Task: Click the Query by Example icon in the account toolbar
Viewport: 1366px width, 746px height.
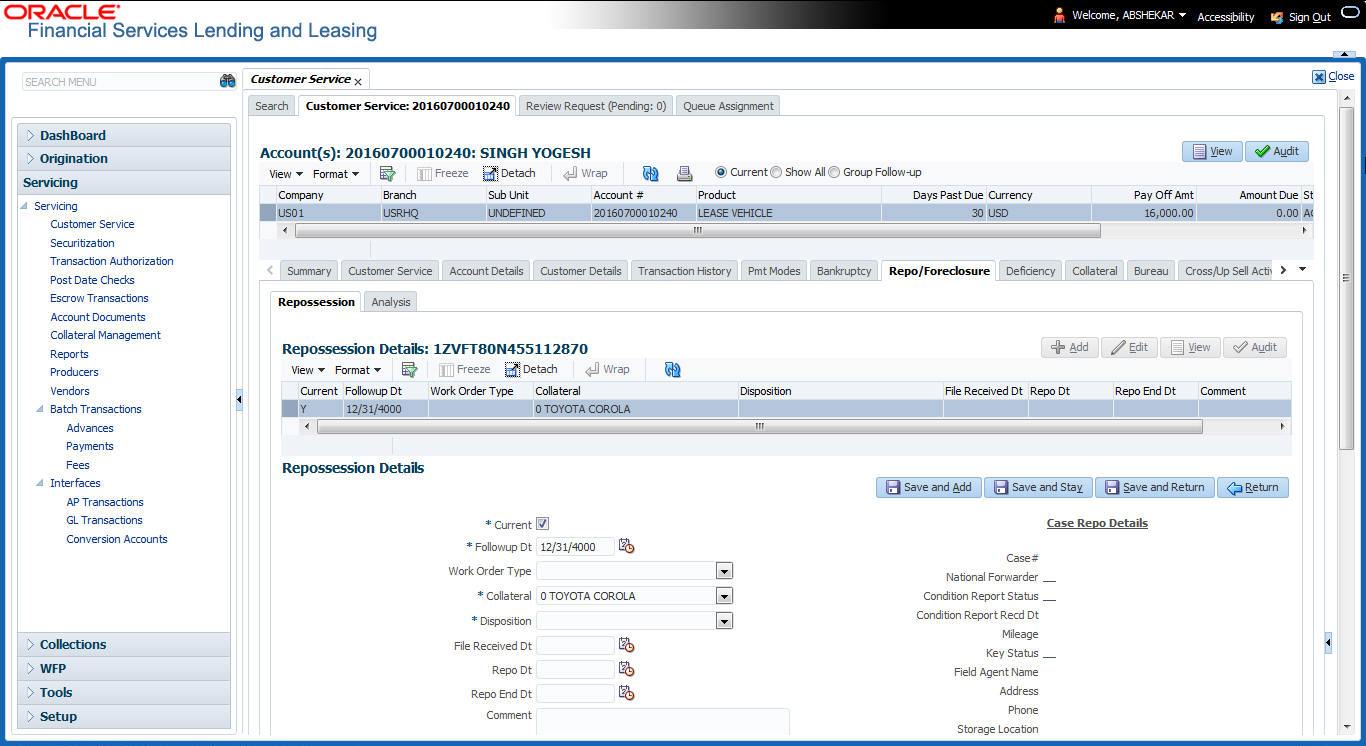Action: click(x=387, y=173)
